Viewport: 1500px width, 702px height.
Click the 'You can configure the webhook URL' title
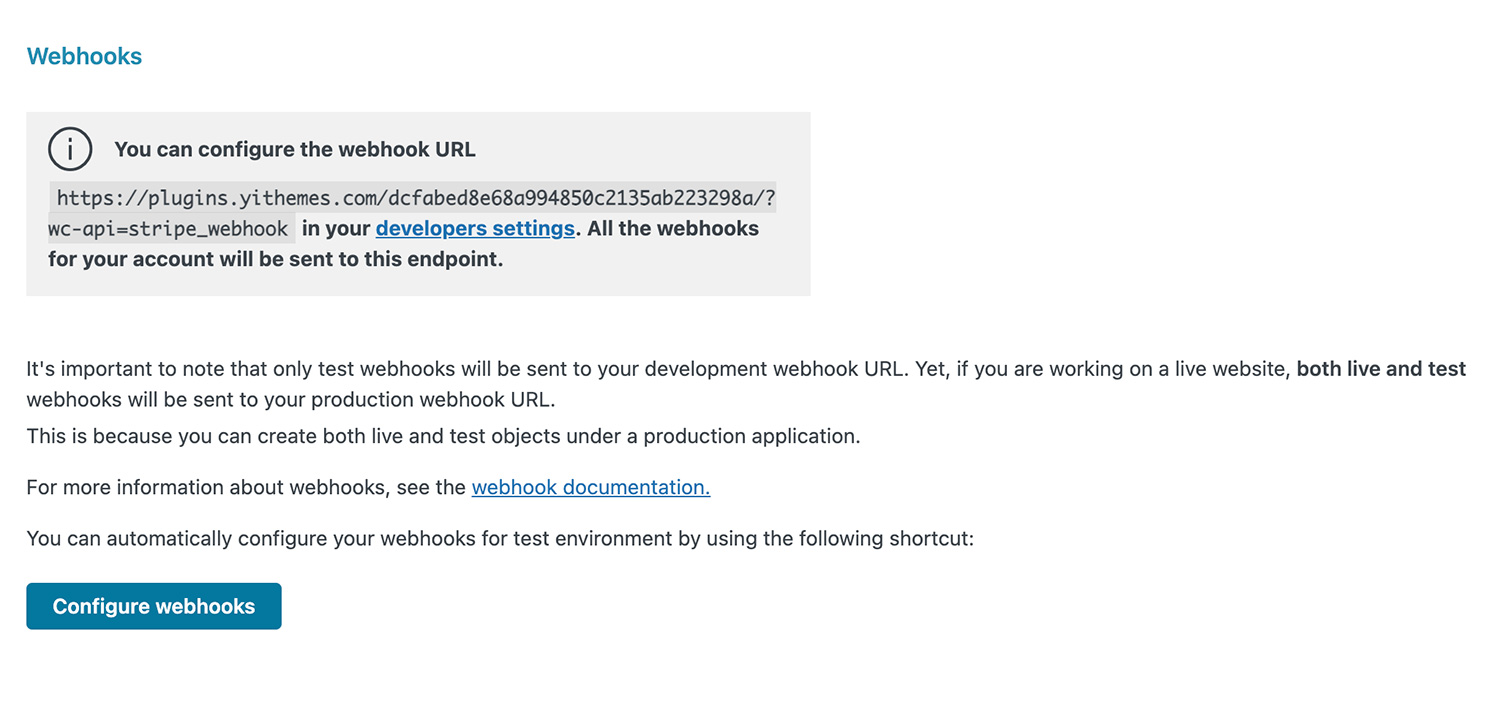pyautogui.click(x=295, y=150)
